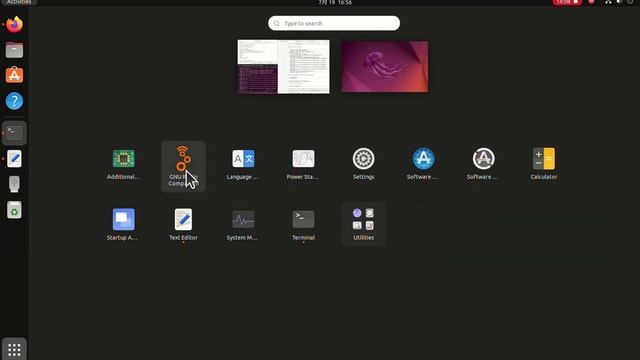Click the Type to search field

pyautogui.click(x=334, y=23)
